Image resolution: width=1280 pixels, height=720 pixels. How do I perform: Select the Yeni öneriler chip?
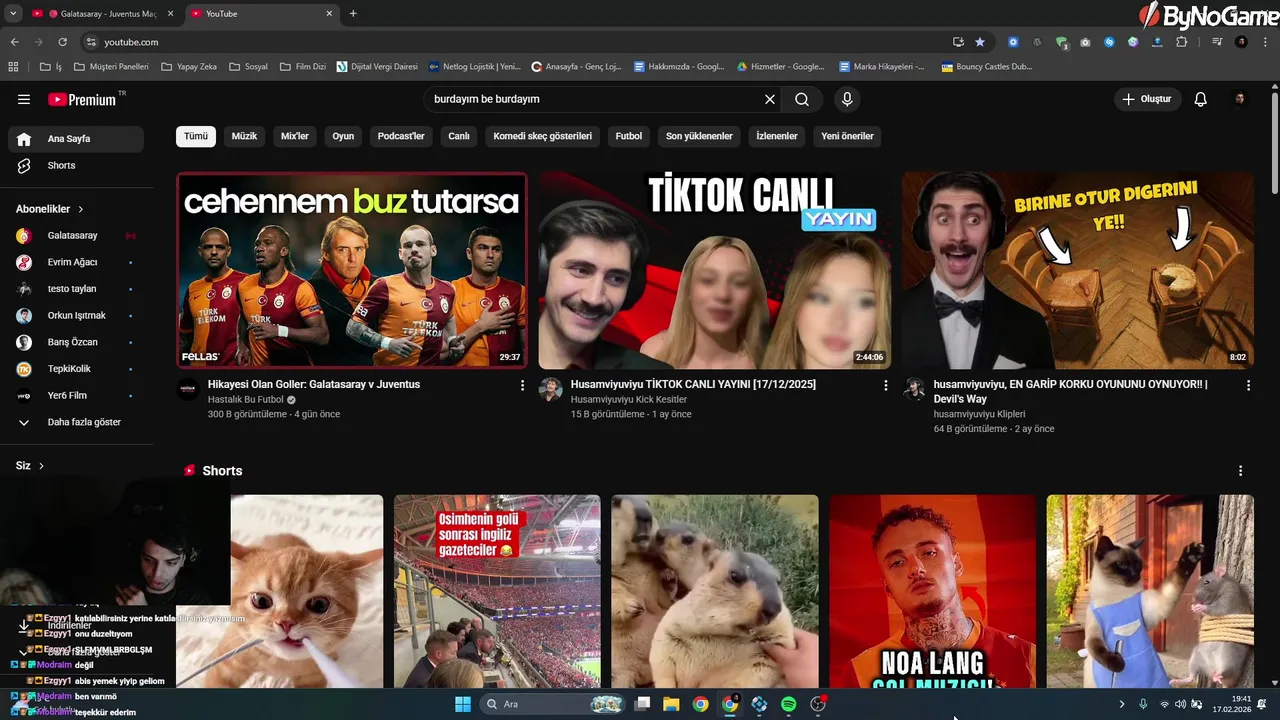point(847,136)
